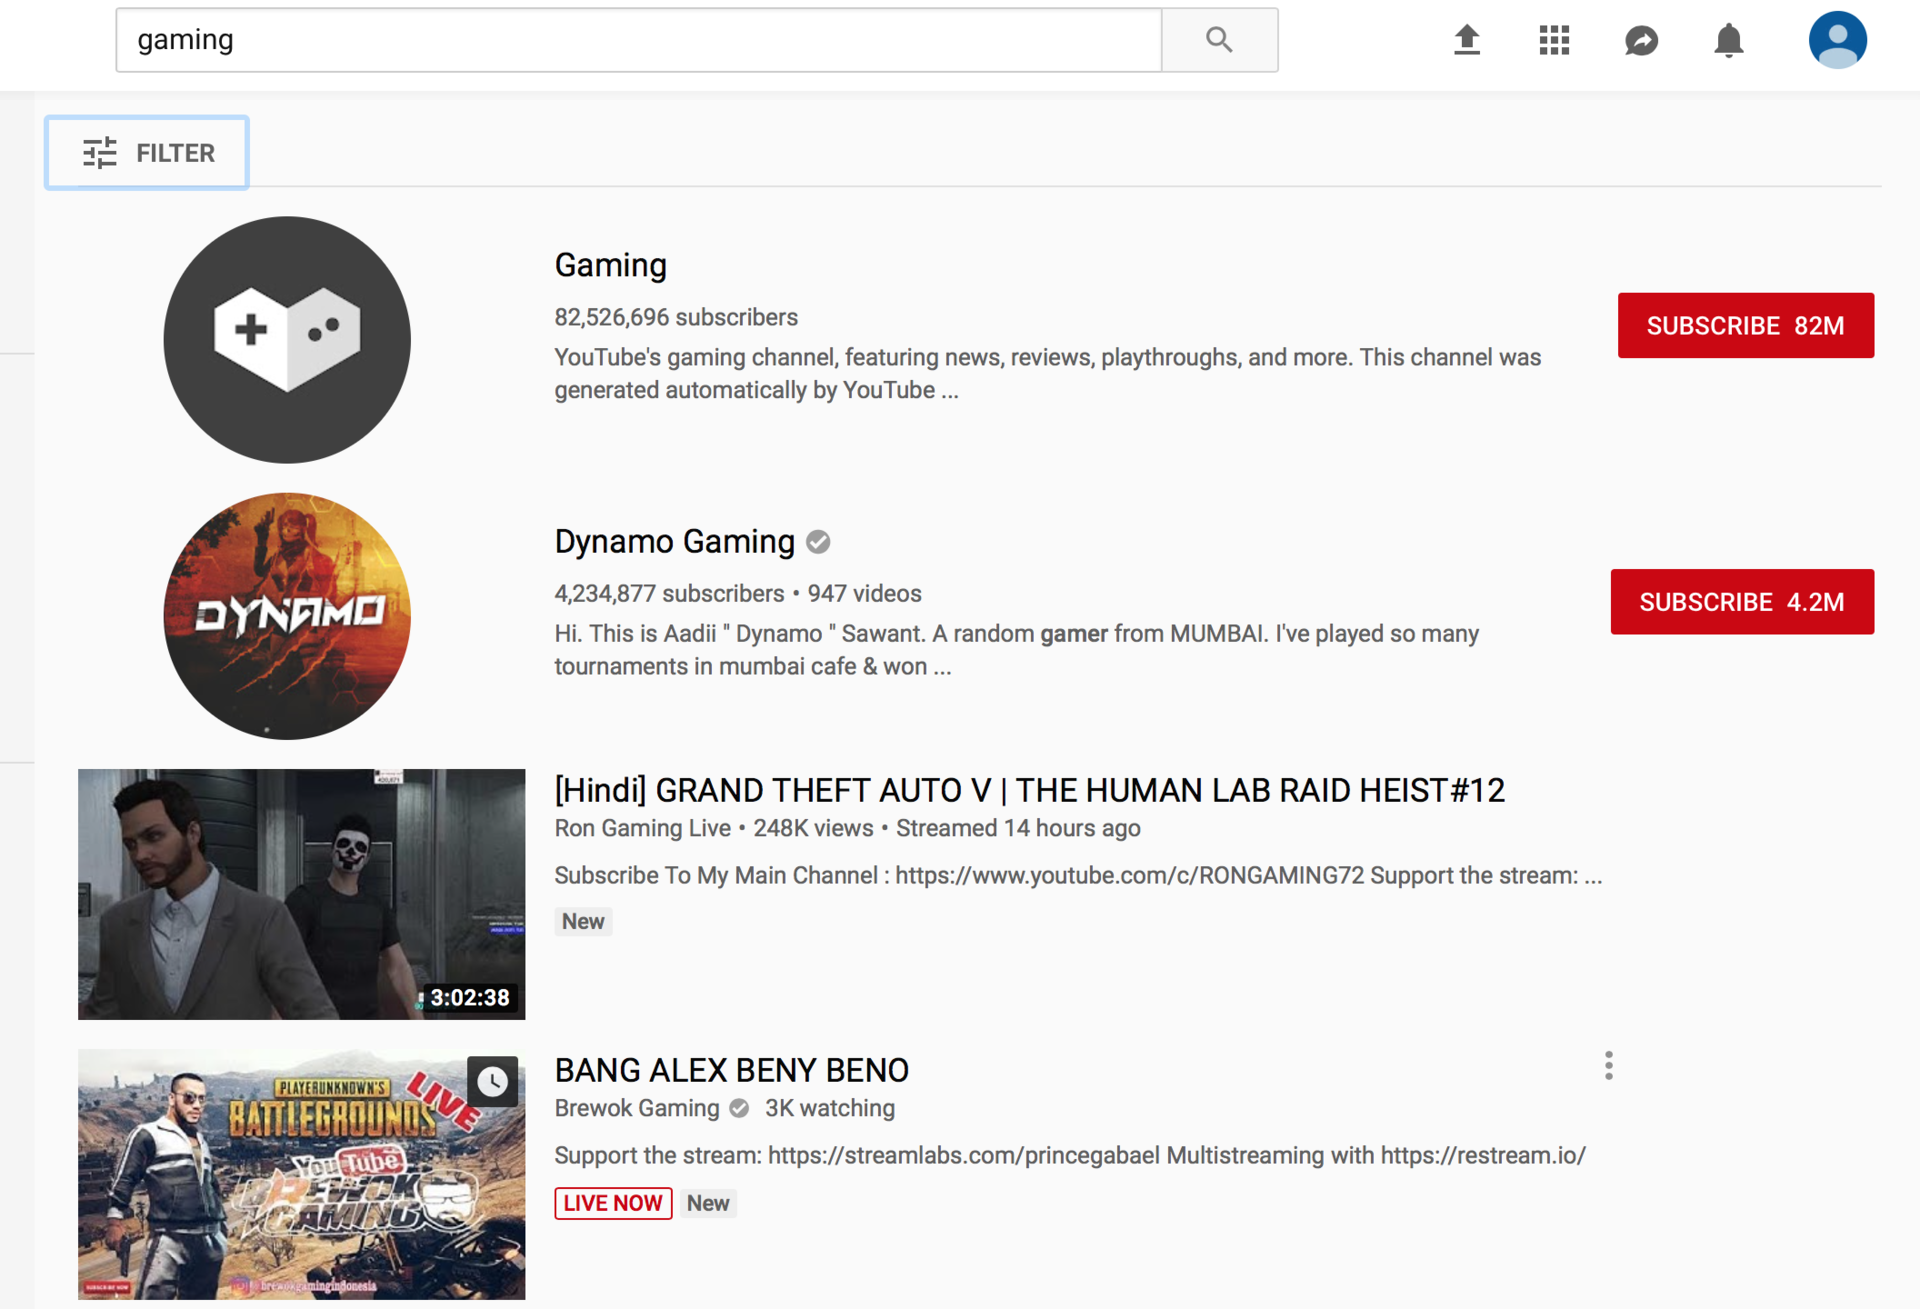
Task: Open the Dynamo Gaming channel title
Action: click(674, 541)
